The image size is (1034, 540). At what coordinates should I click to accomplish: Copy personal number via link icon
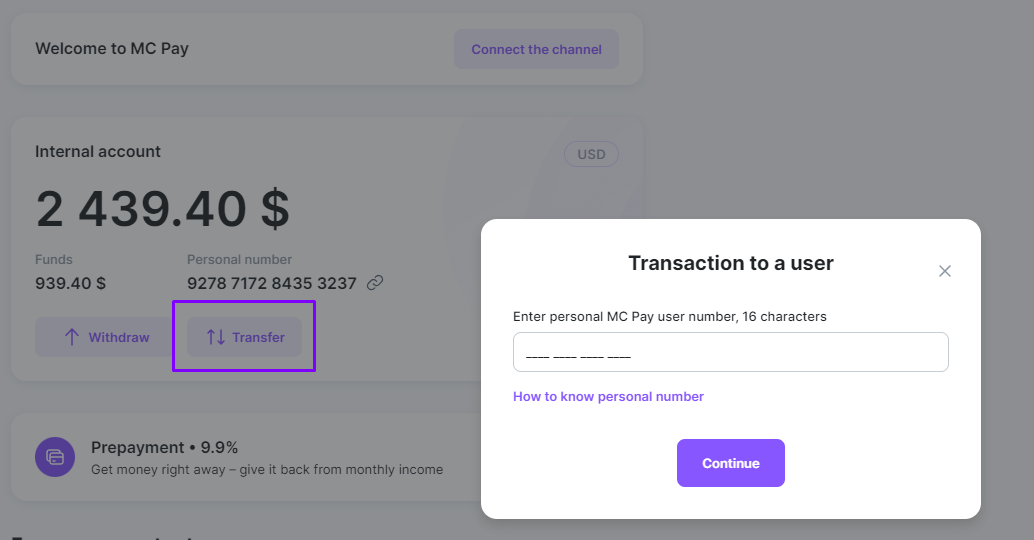point(375,283)
